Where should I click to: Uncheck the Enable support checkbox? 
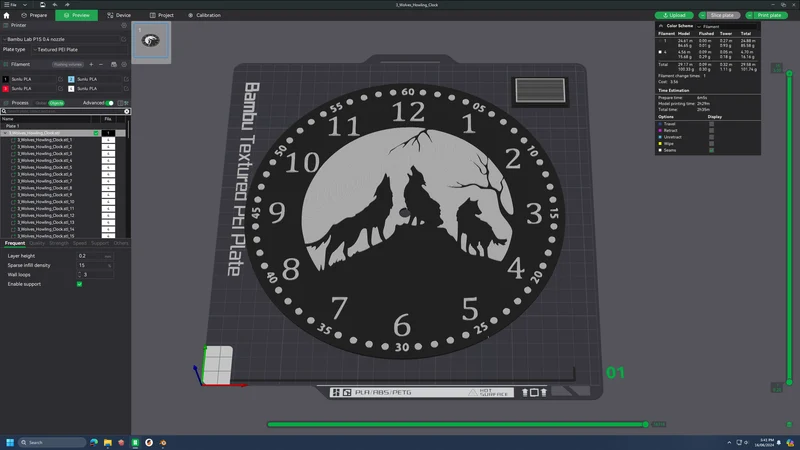click(80, 284)
